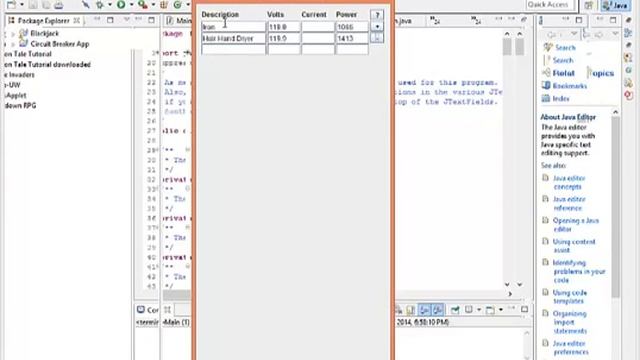Select the Blackjack project
This screenshot has width=640, height=360.
44,33
